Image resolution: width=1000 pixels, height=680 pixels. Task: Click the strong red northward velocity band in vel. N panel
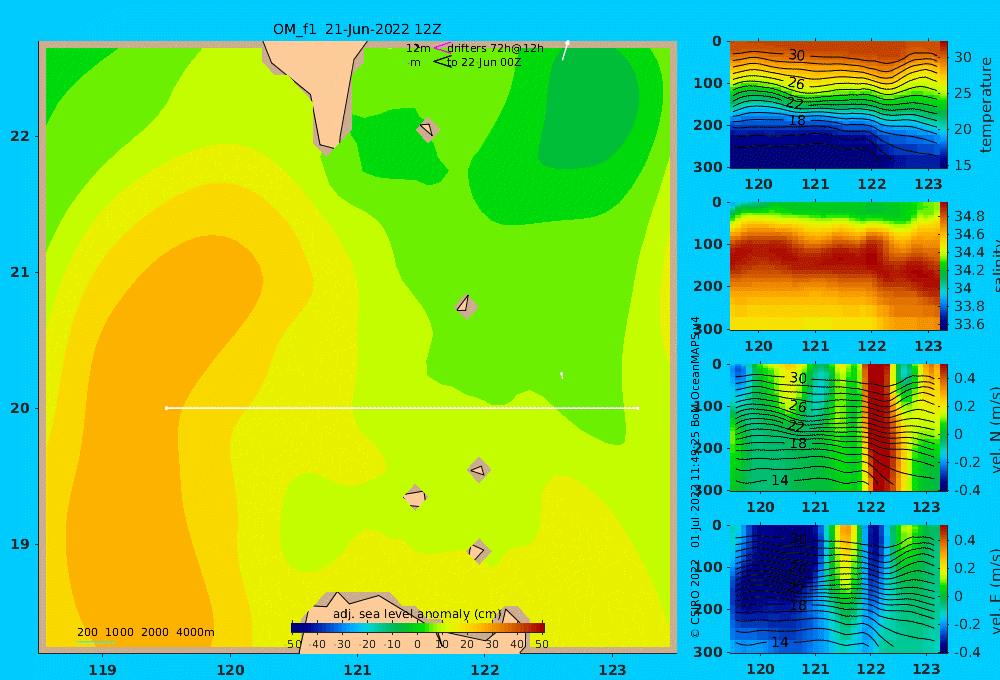coord(878,427)
